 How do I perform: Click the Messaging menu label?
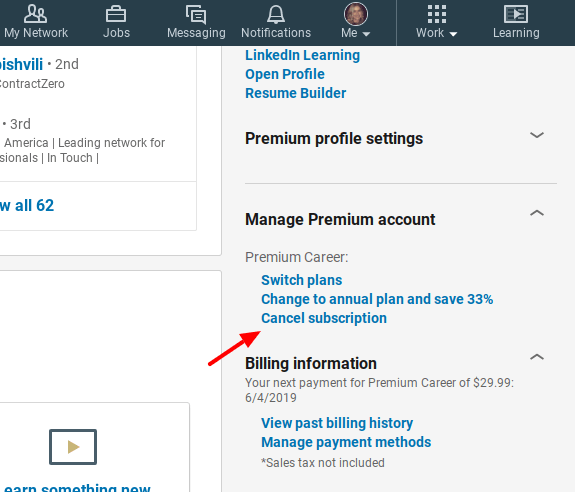(x=196, y=33)
